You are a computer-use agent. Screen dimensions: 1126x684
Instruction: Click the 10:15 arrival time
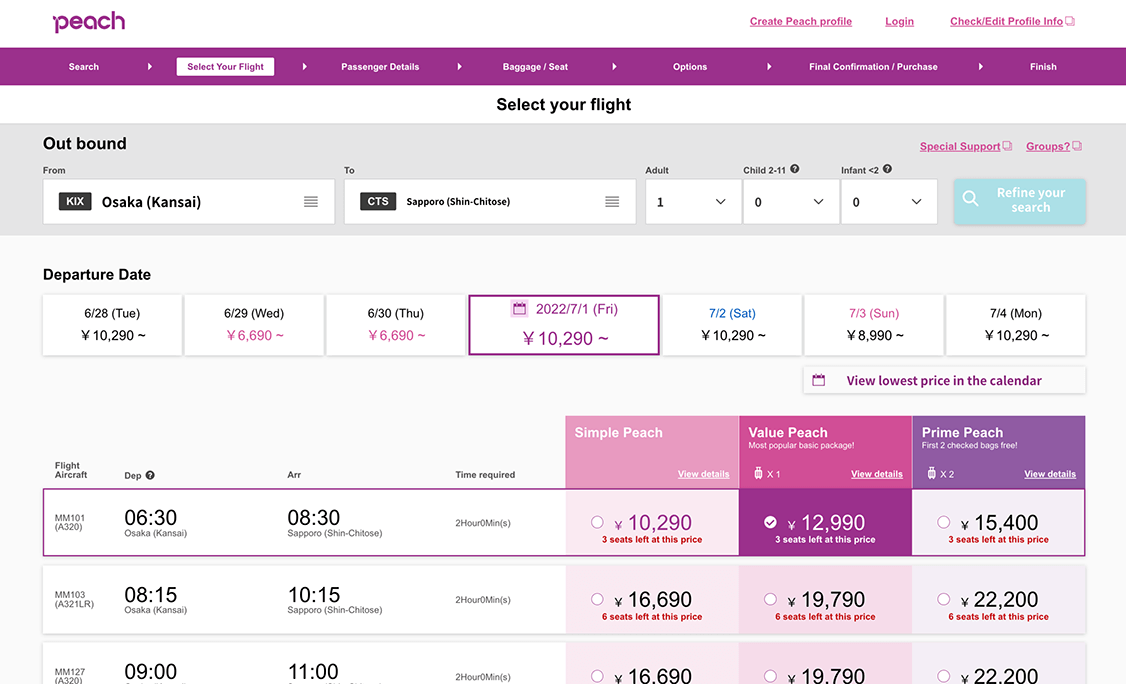coord(314,595)
